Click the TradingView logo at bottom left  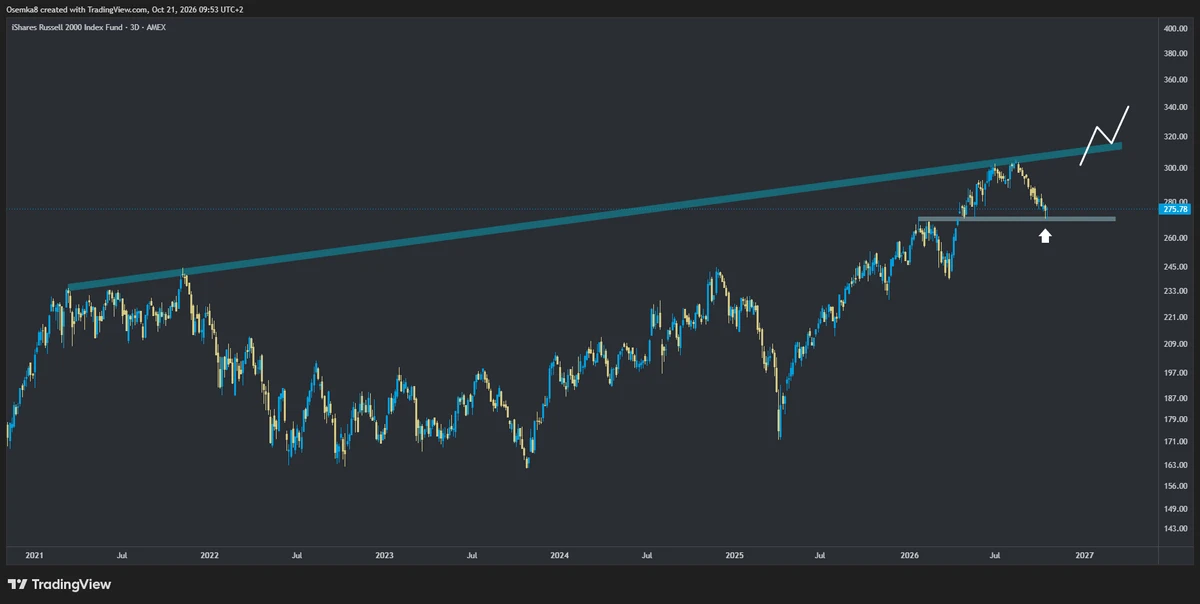click(x=59, y=584)
